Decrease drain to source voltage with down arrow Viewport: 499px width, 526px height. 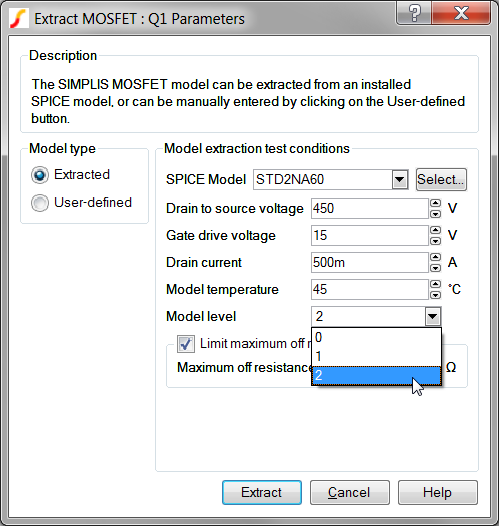435,214
